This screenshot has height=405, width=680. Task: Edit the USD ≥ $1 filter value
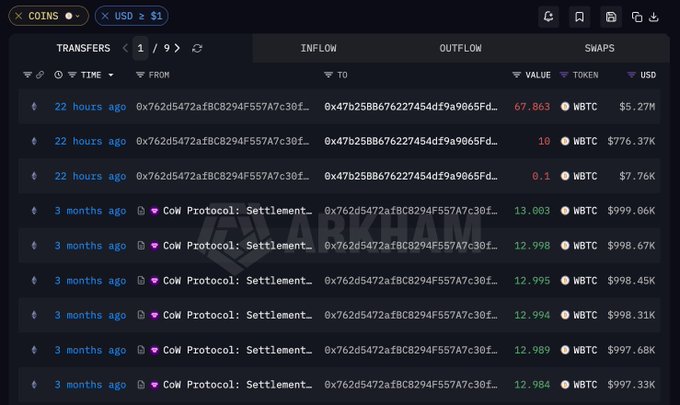(x=138, y=16)
